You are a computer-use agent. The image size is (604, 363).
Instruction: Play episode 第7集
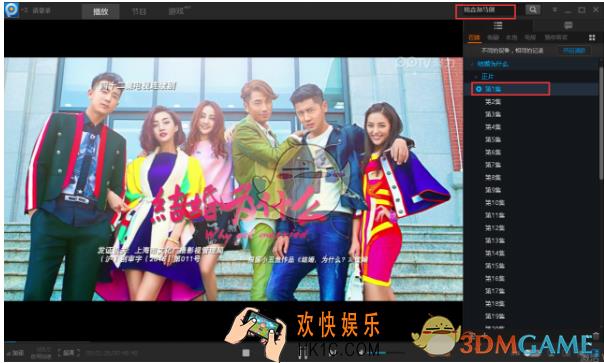click(x=493, y=165)
